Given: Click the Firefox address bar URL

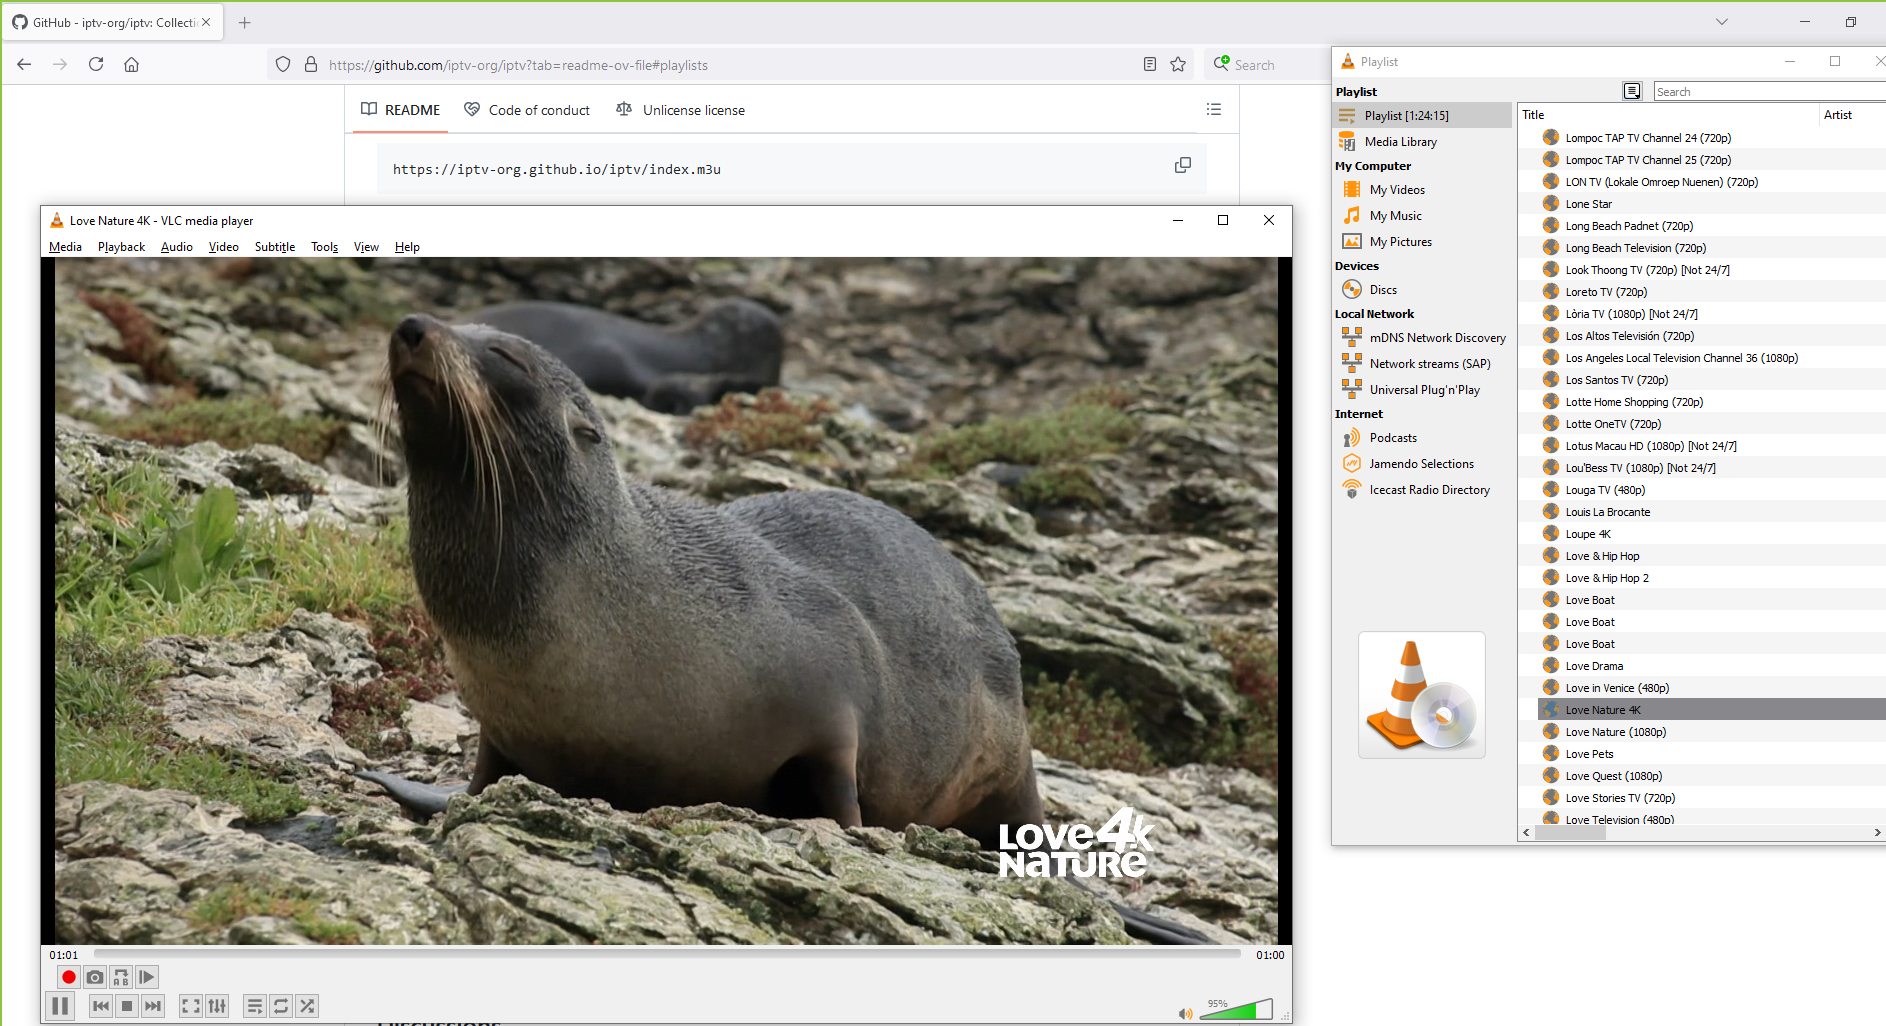Looking at the screenshot, I should coord(518,65).
